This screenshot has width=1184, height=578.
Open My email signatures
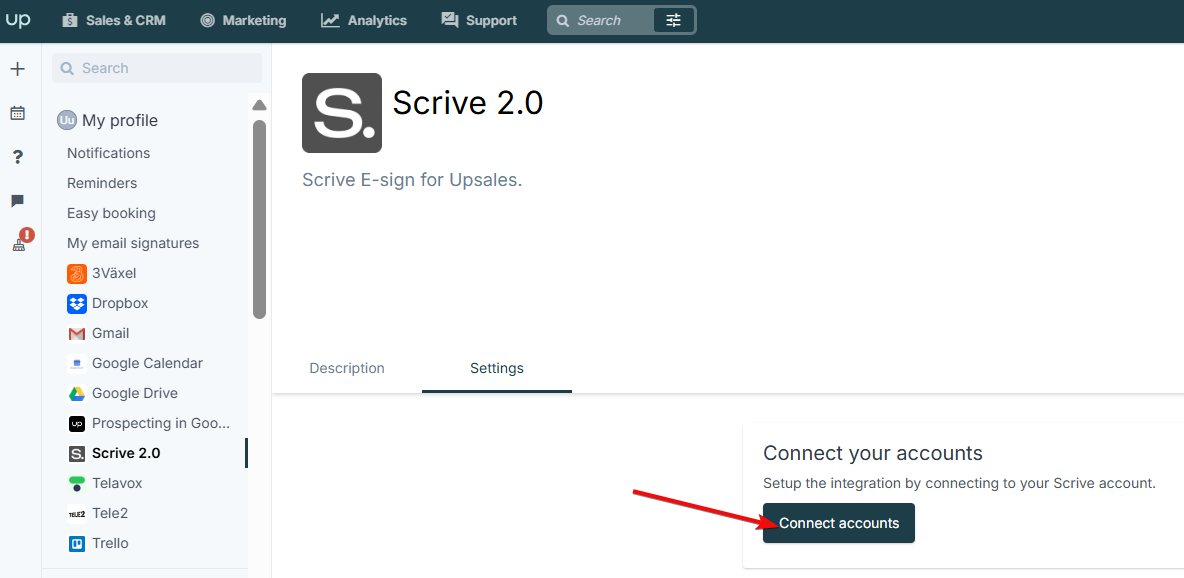(x=133, y=243)
